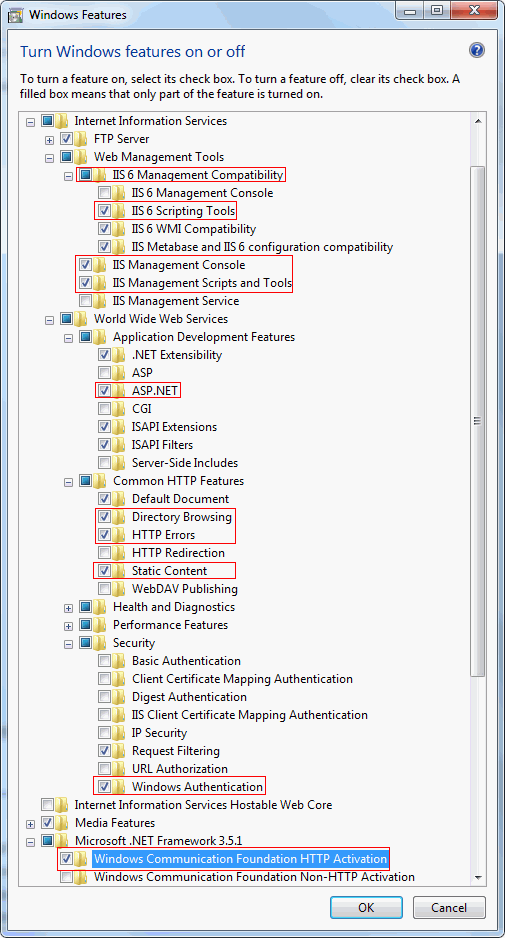This screenshot has width=505, height=938.
Task: Click the Cancel button
Action: click(x=449, y=907)
